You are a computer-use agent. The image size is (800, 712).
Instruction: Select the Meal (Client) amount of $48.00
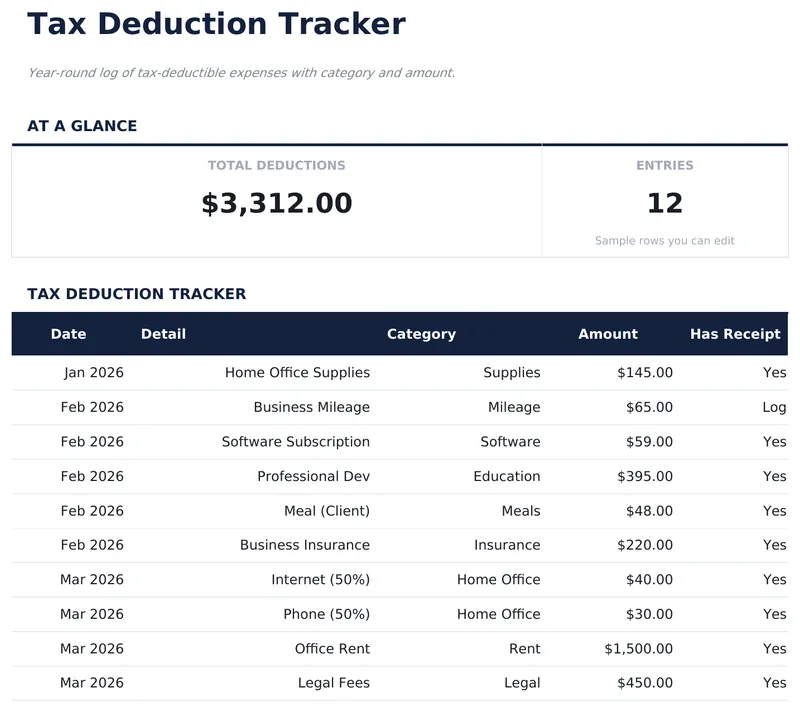tap(650, 510)
